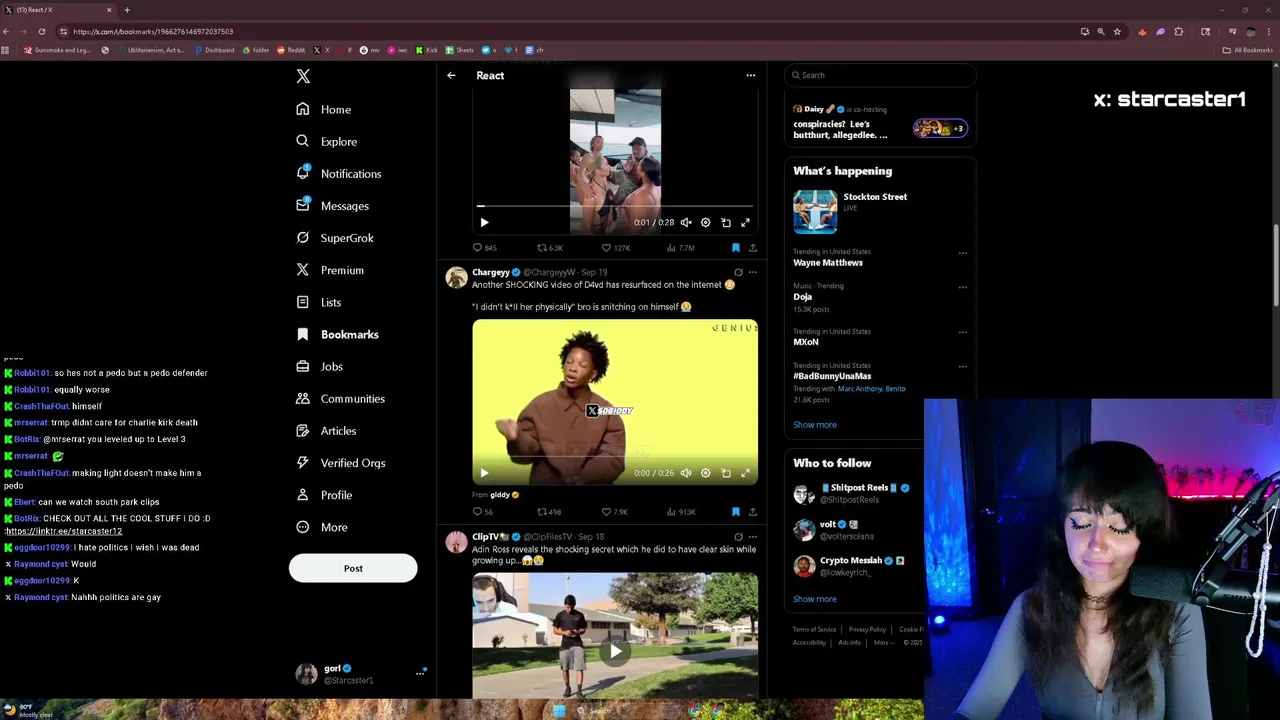Open Kick bookmark in bookmarks bar

point(427,50)
